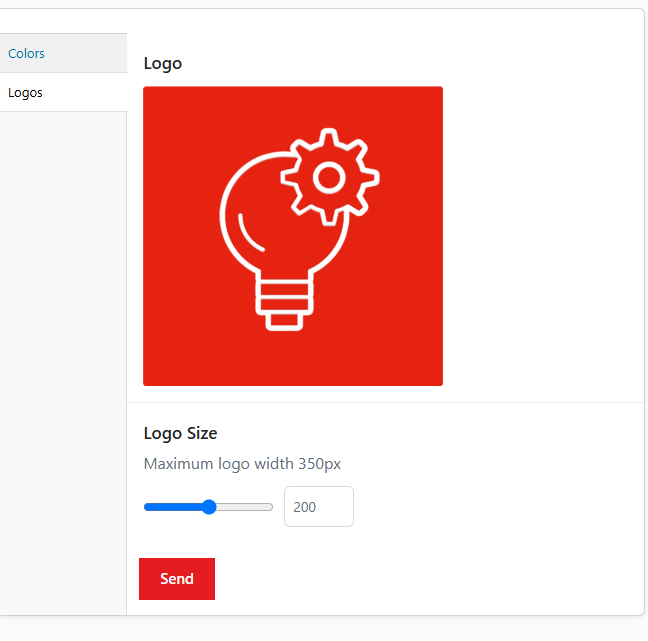Click the lowest gear tooth overlapping the bulb
This screenshot has width=648, height=641.
(x=329, y=215)
